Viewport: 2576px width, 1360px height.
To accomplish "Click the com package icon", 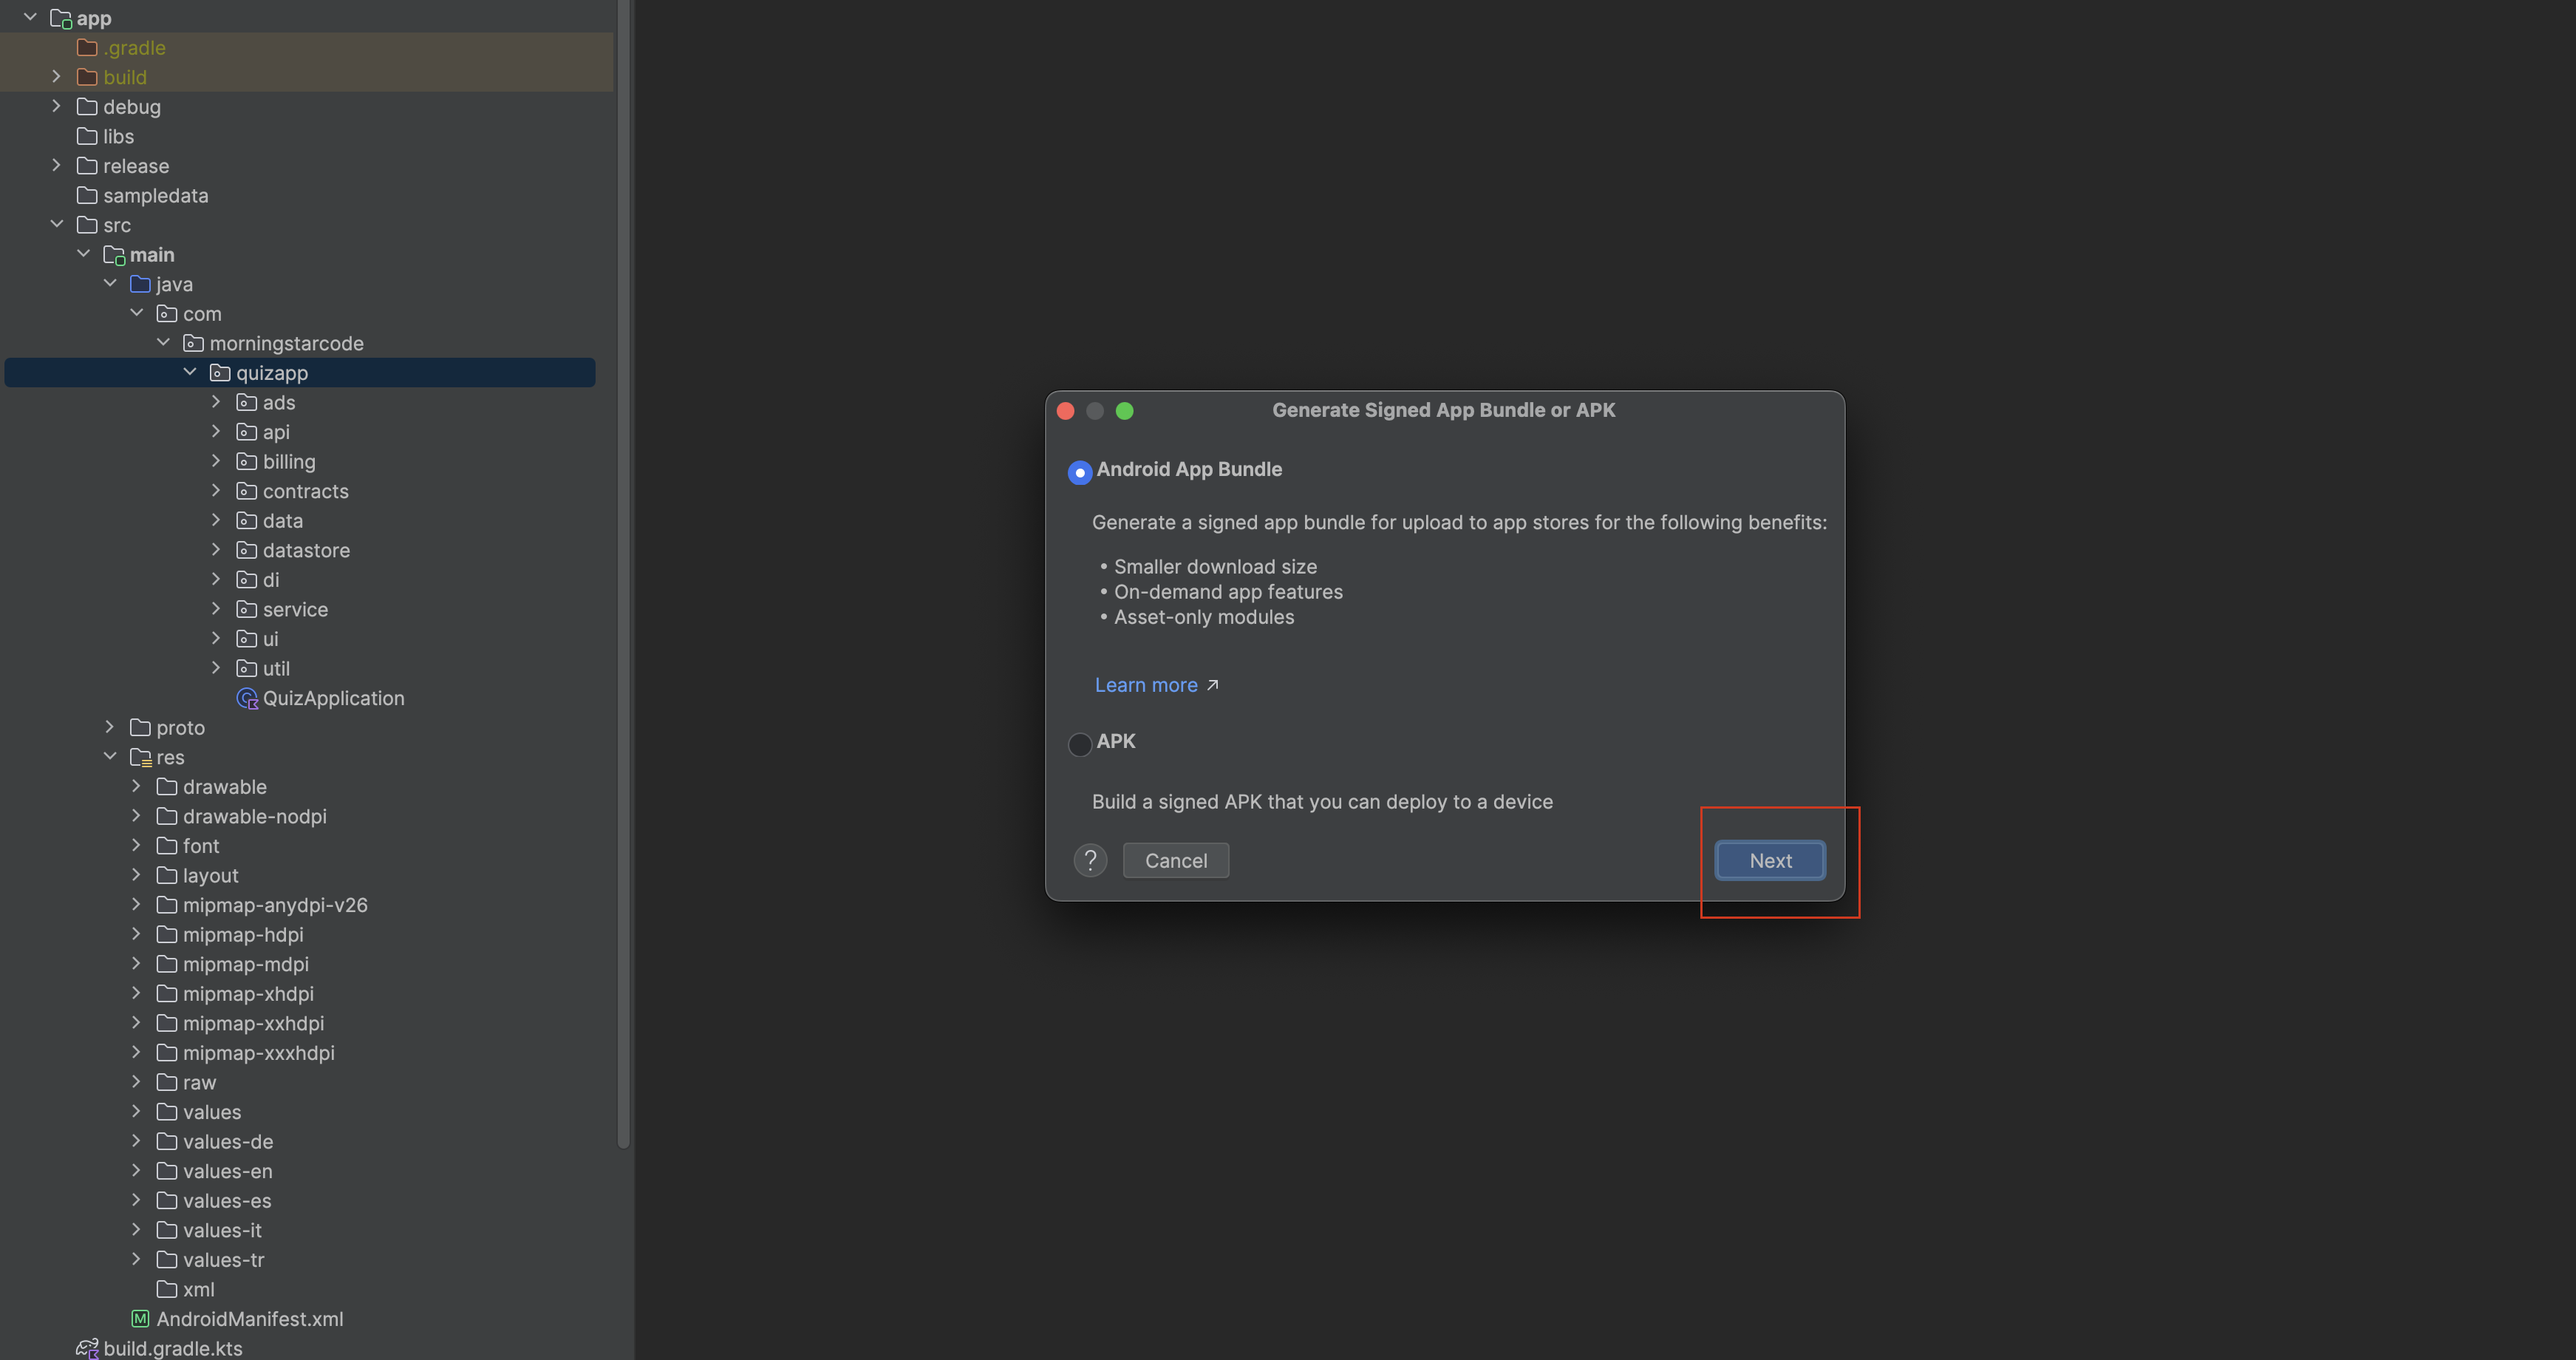I will [x=167, y=314].
